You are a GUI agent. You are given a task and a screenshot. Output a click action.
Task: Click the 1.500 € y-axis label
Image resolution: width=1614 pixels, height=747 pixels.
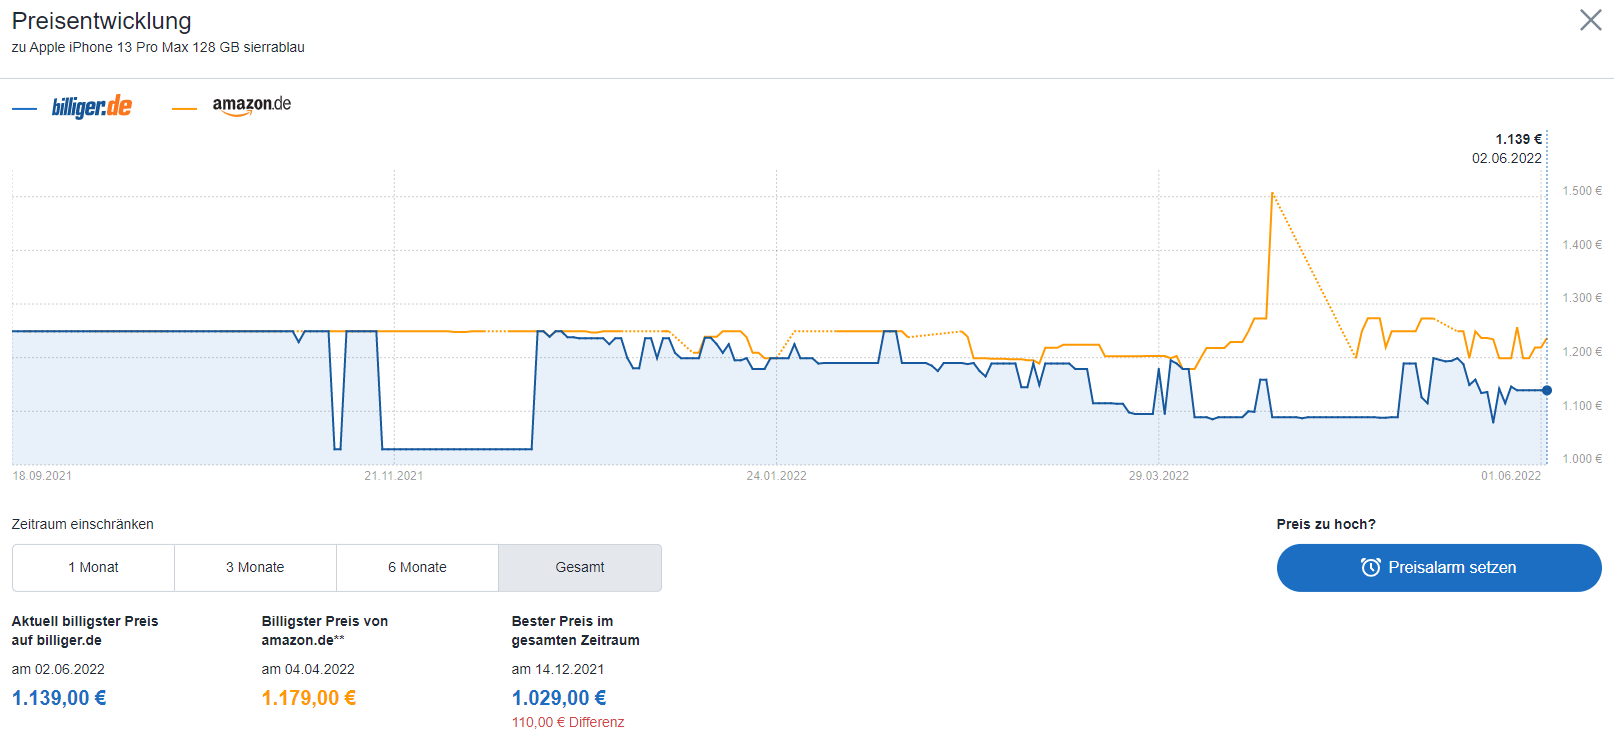tap(1582, 191)
